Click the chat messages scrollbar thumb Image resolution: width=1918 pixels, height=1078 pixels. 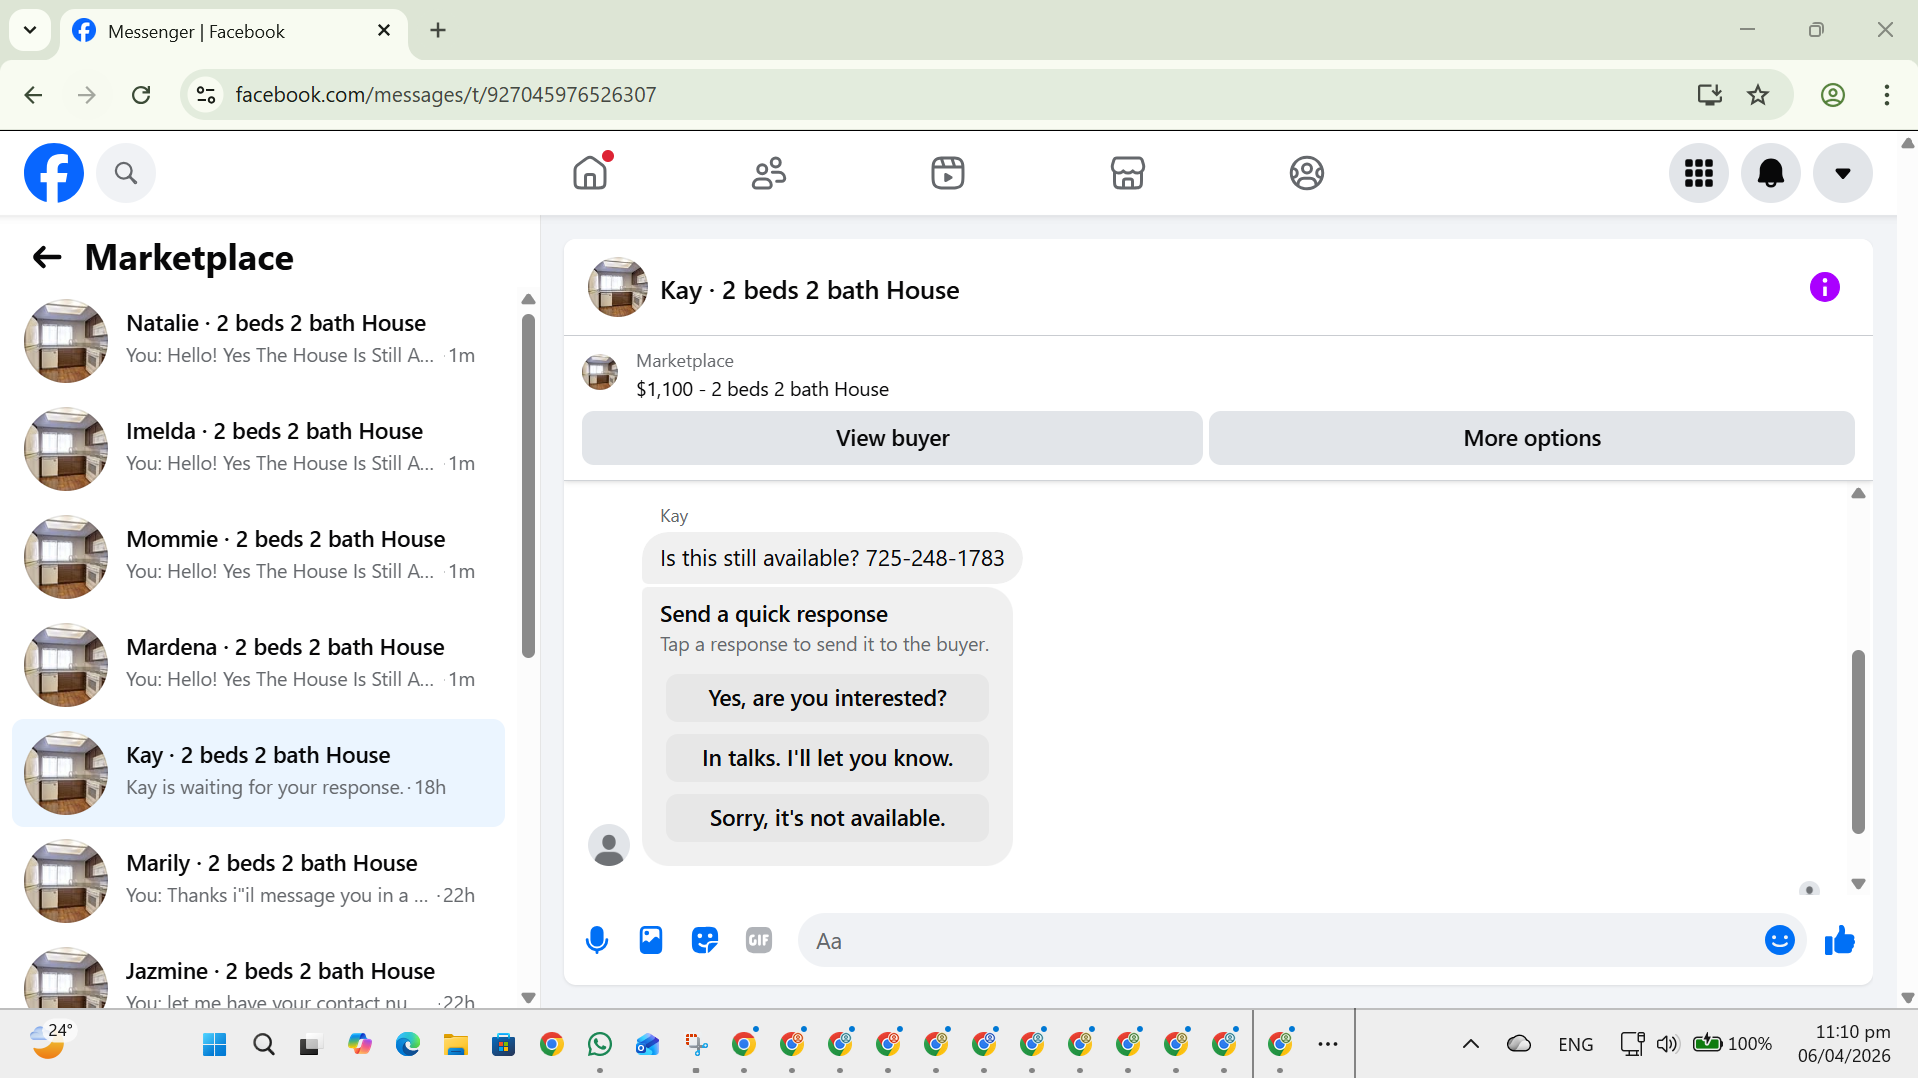point(1858,741)
